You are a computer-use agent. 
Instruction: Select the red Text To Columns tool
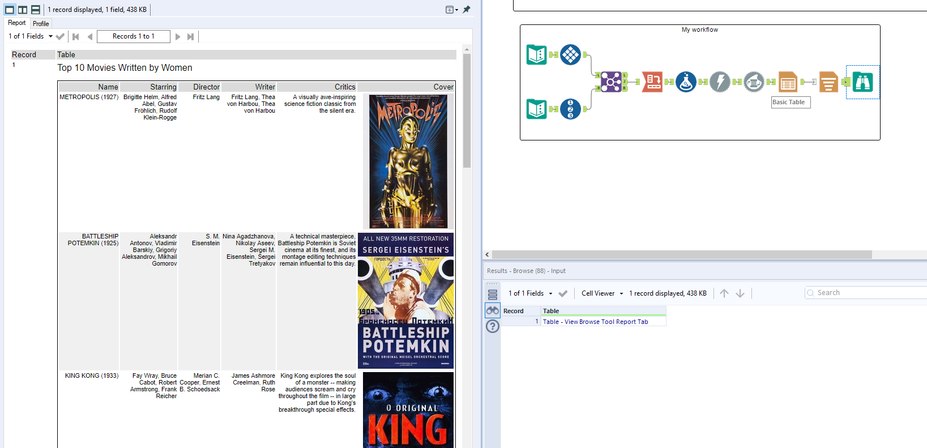[x=652, y=82]
